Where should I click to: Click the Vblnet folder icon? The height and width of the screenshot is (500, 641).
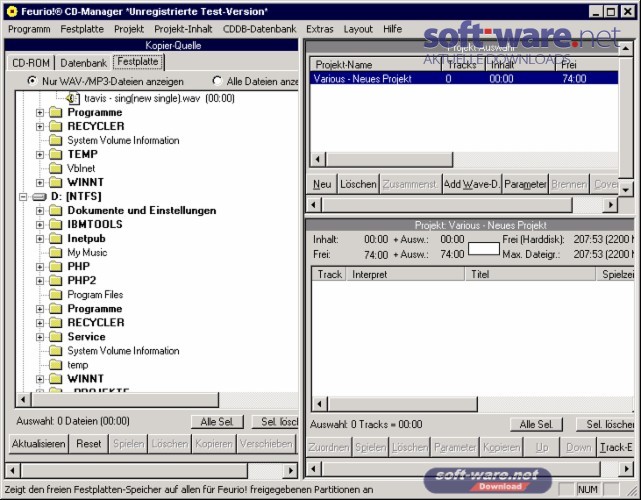click(x=56, y=168)
